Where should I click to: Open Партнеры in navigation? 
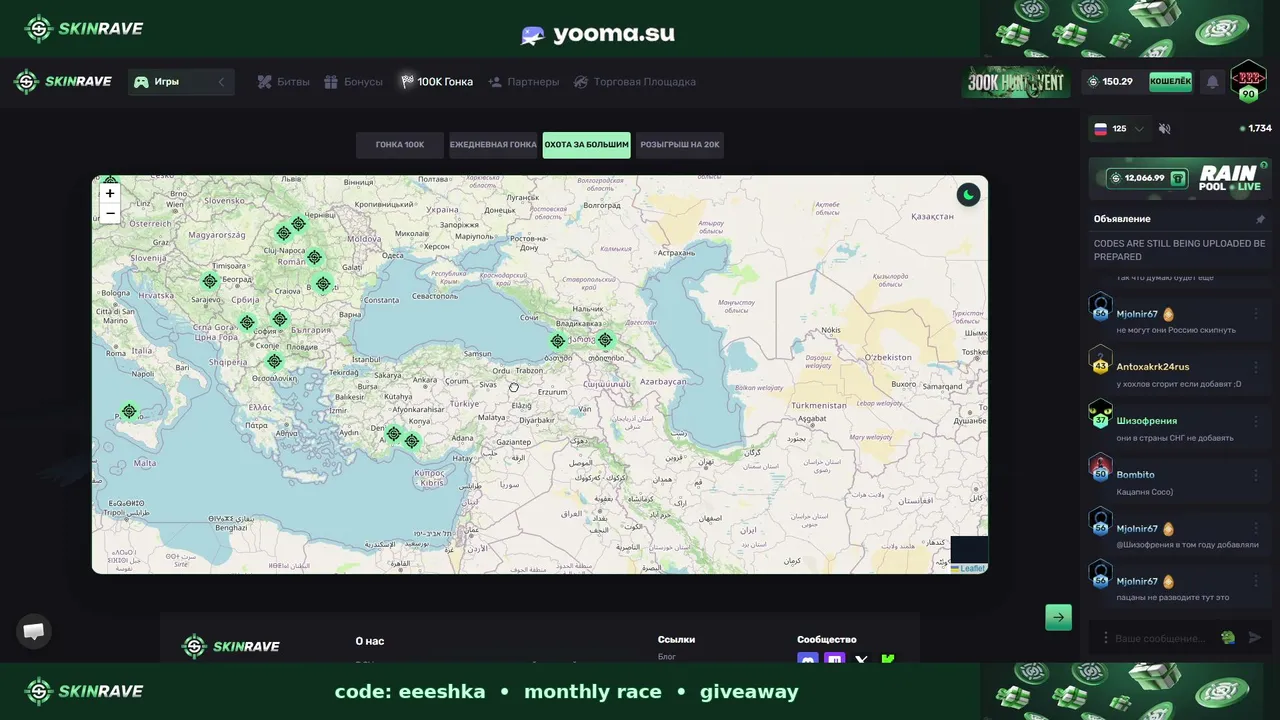point(523,82)
